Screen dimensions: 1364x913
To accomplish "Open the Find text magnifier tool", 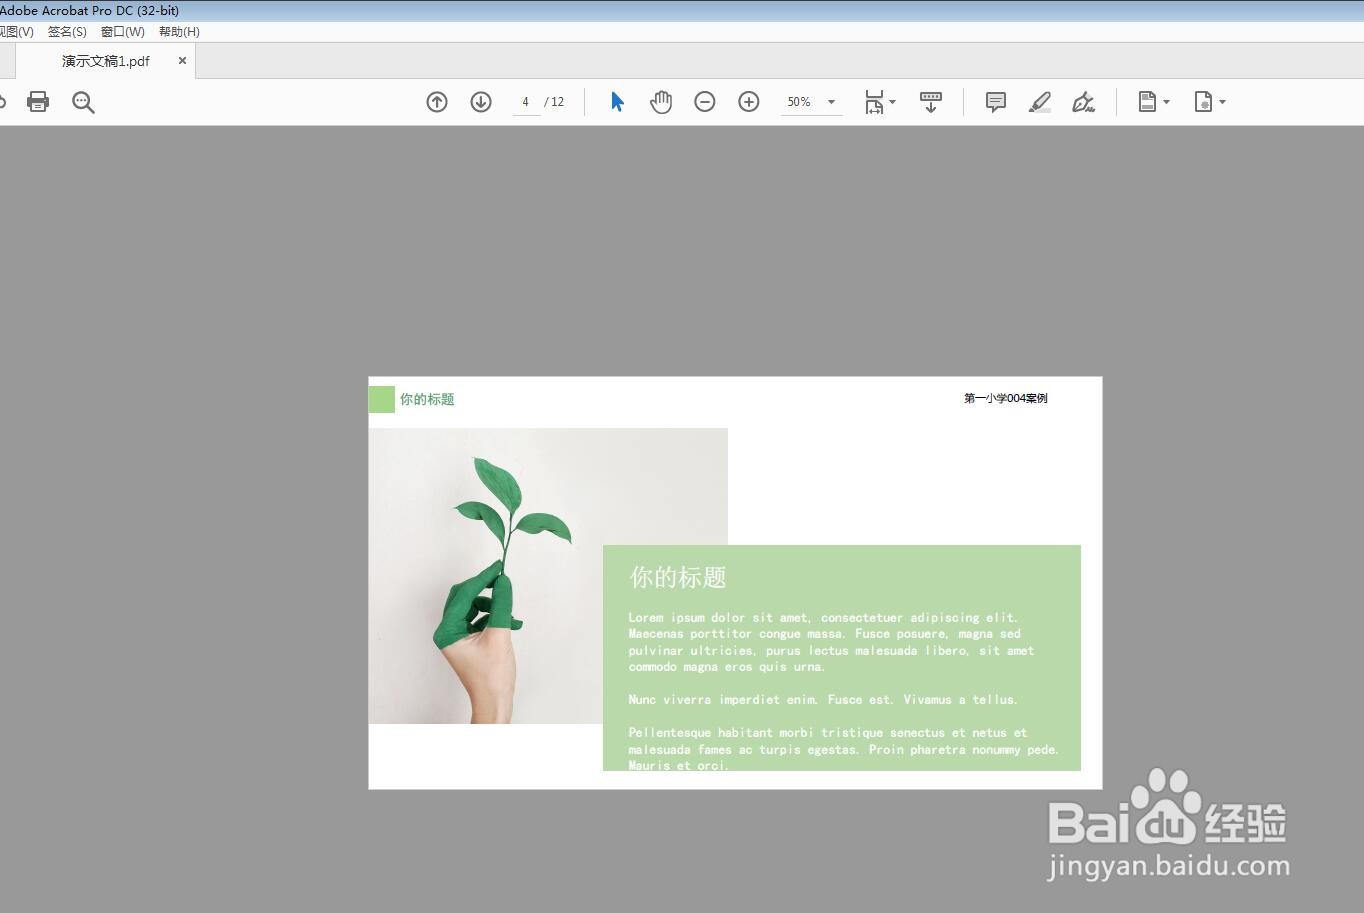I will coord(83,102).
